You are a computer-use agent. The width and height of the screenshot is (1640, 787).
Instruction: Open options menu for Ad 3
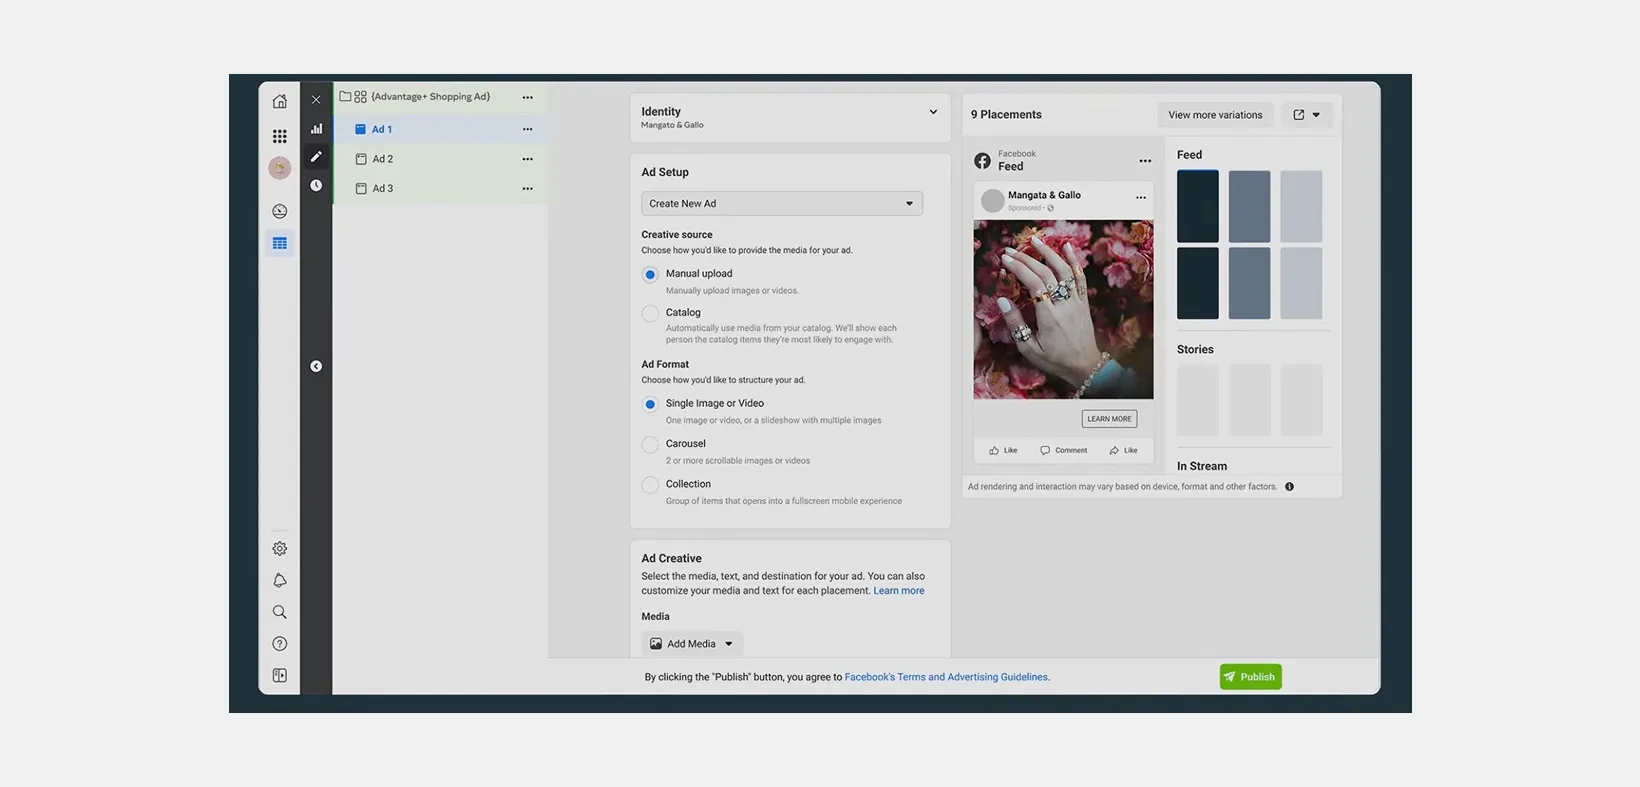(527, 188)
